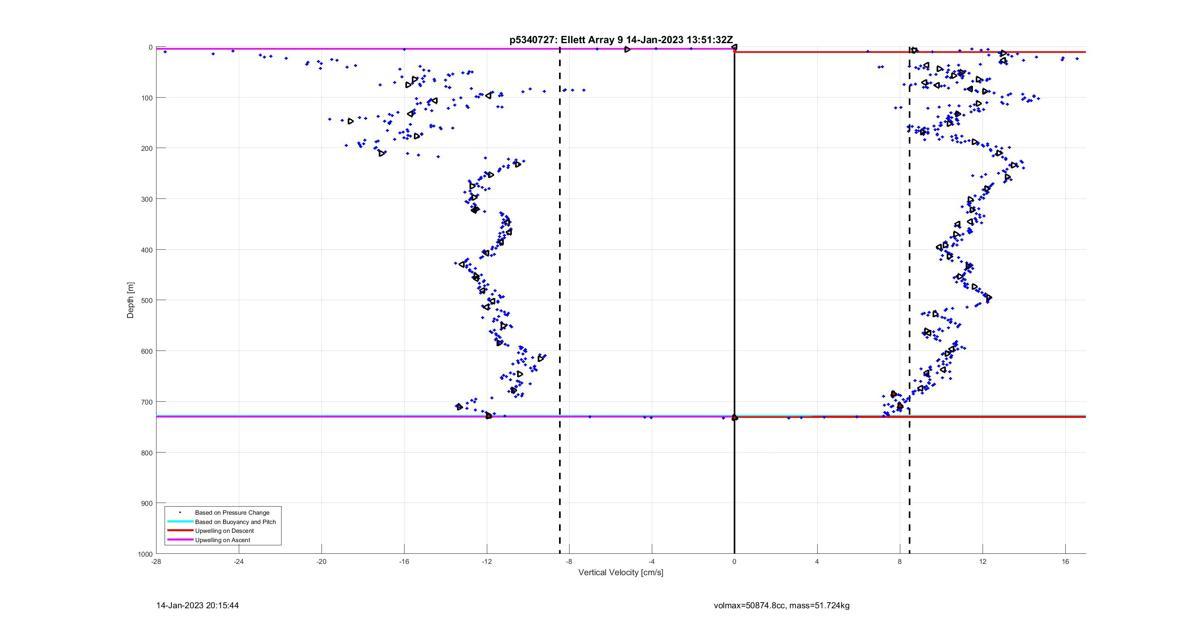Screen dimensions: 1200x622
Task: Select the 'Vertical Velocity [cm/s]' x-axis label
Action: tap(621, 573)
